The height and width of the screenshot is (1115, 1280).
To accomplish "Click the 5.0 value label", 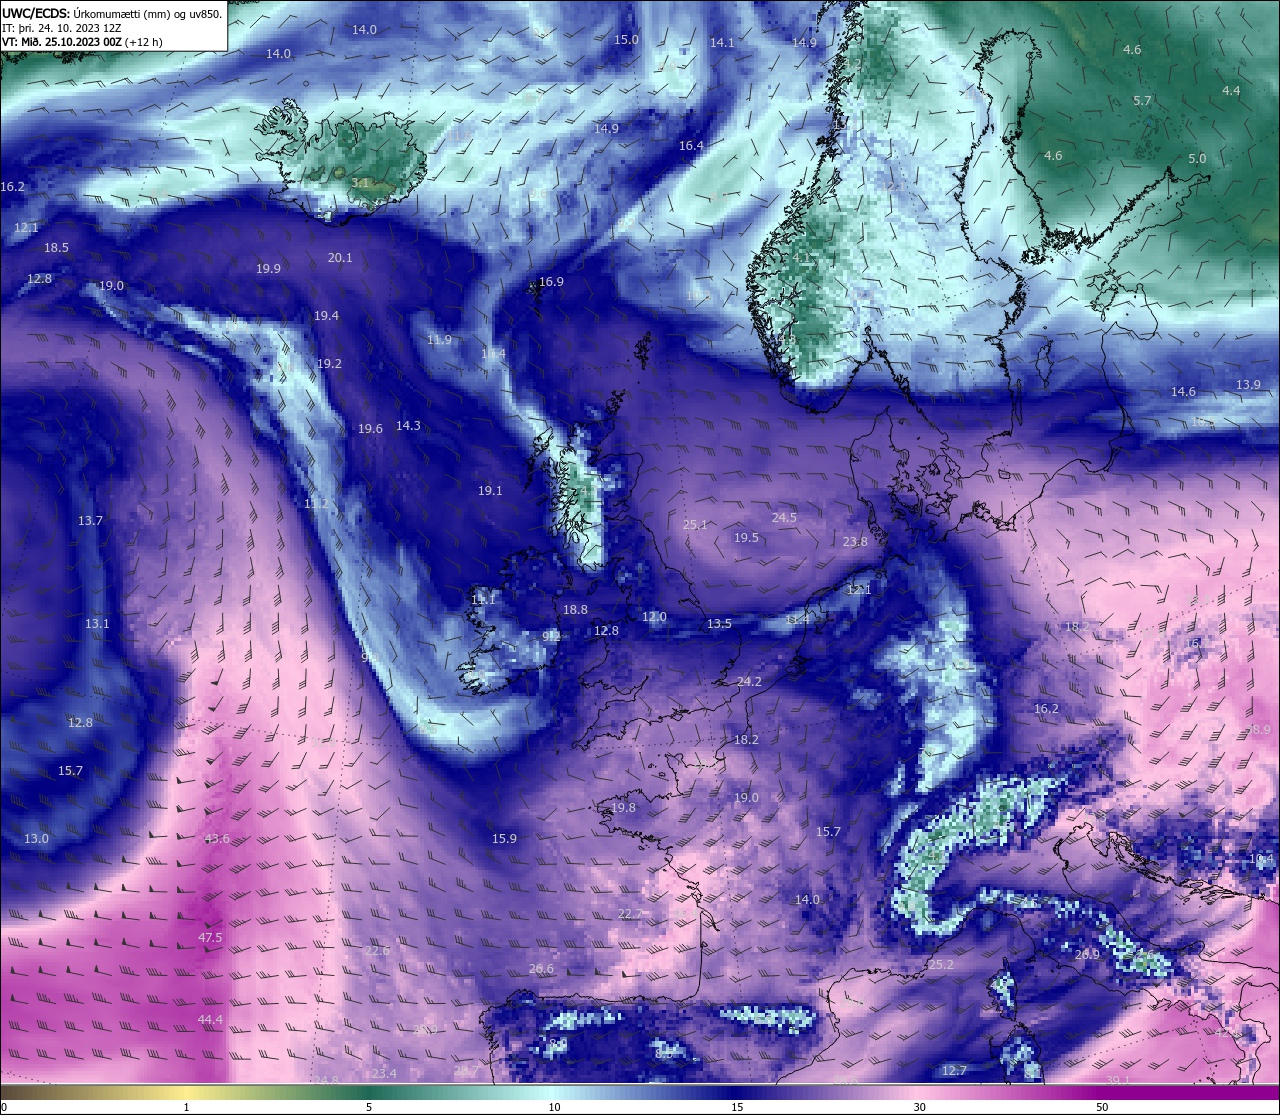I will pos(1197,159).
